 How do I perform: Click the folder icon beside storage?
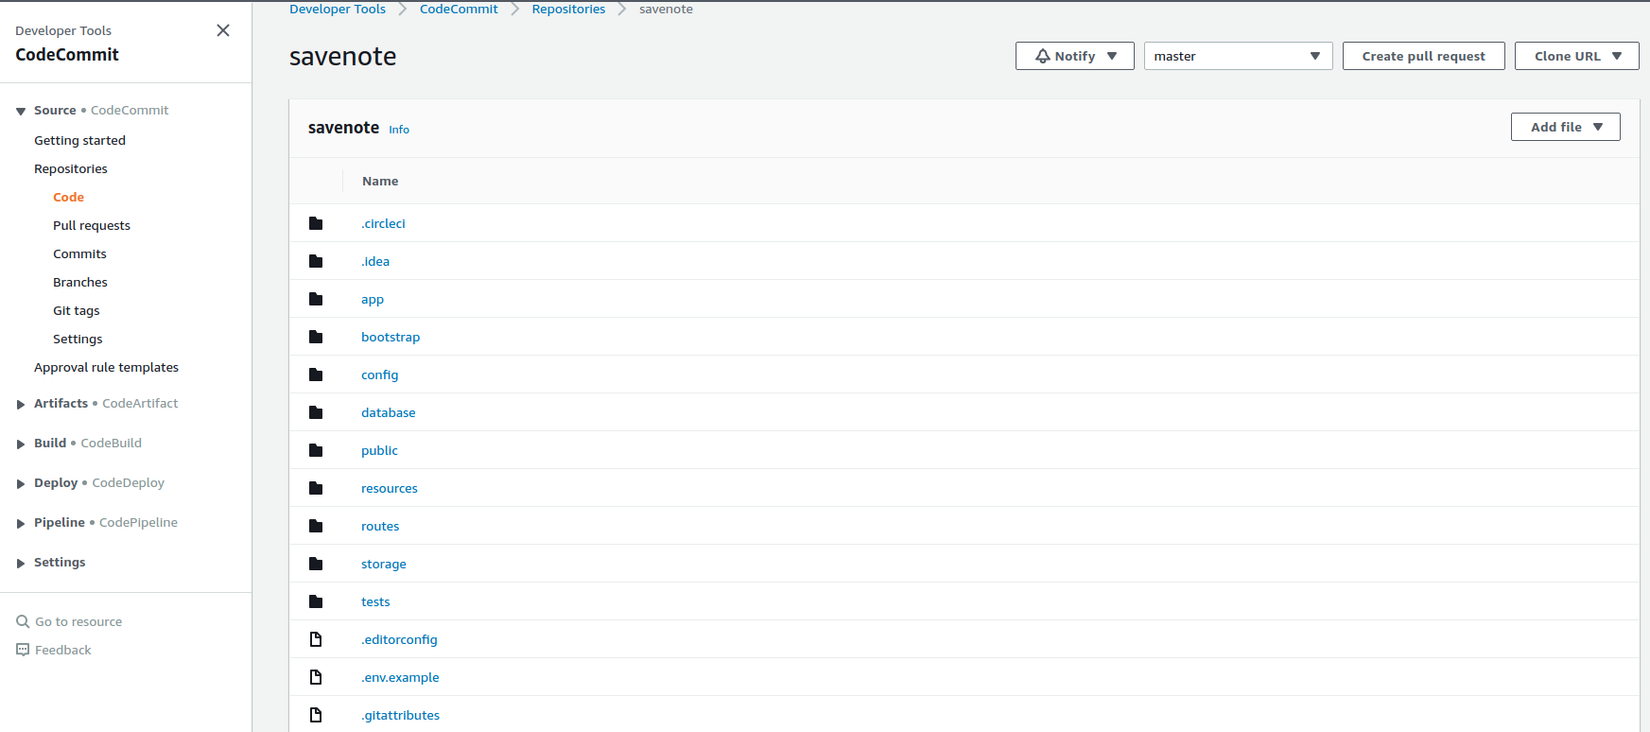pos(316,564)
